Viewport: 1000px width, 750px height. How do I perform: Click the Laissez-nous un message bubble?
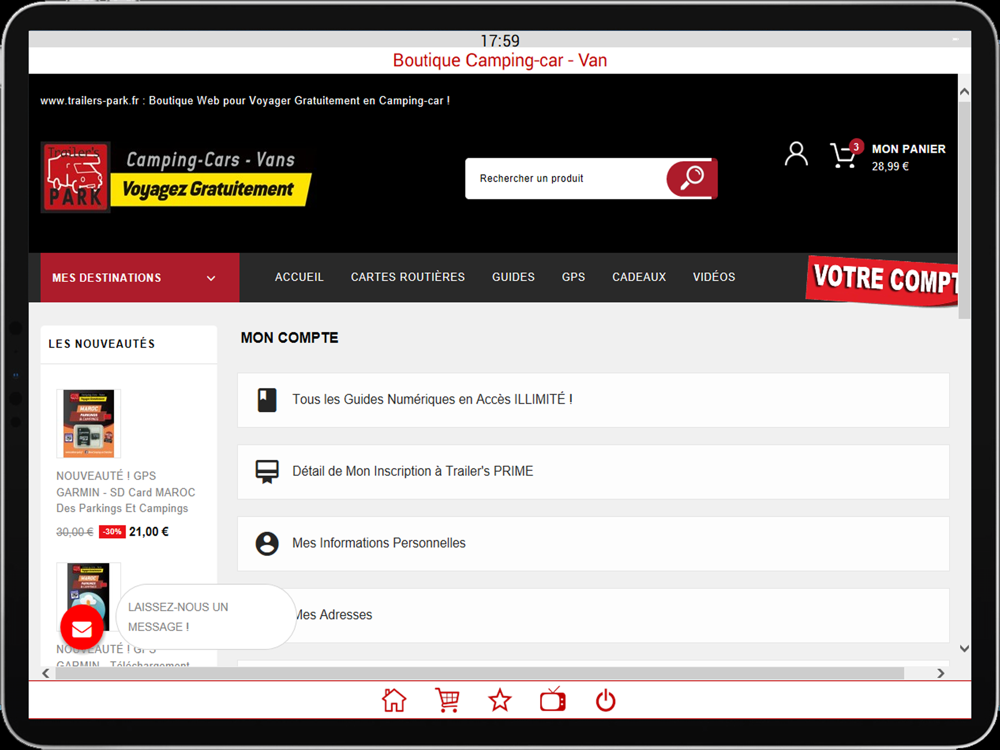pos(205,617)
